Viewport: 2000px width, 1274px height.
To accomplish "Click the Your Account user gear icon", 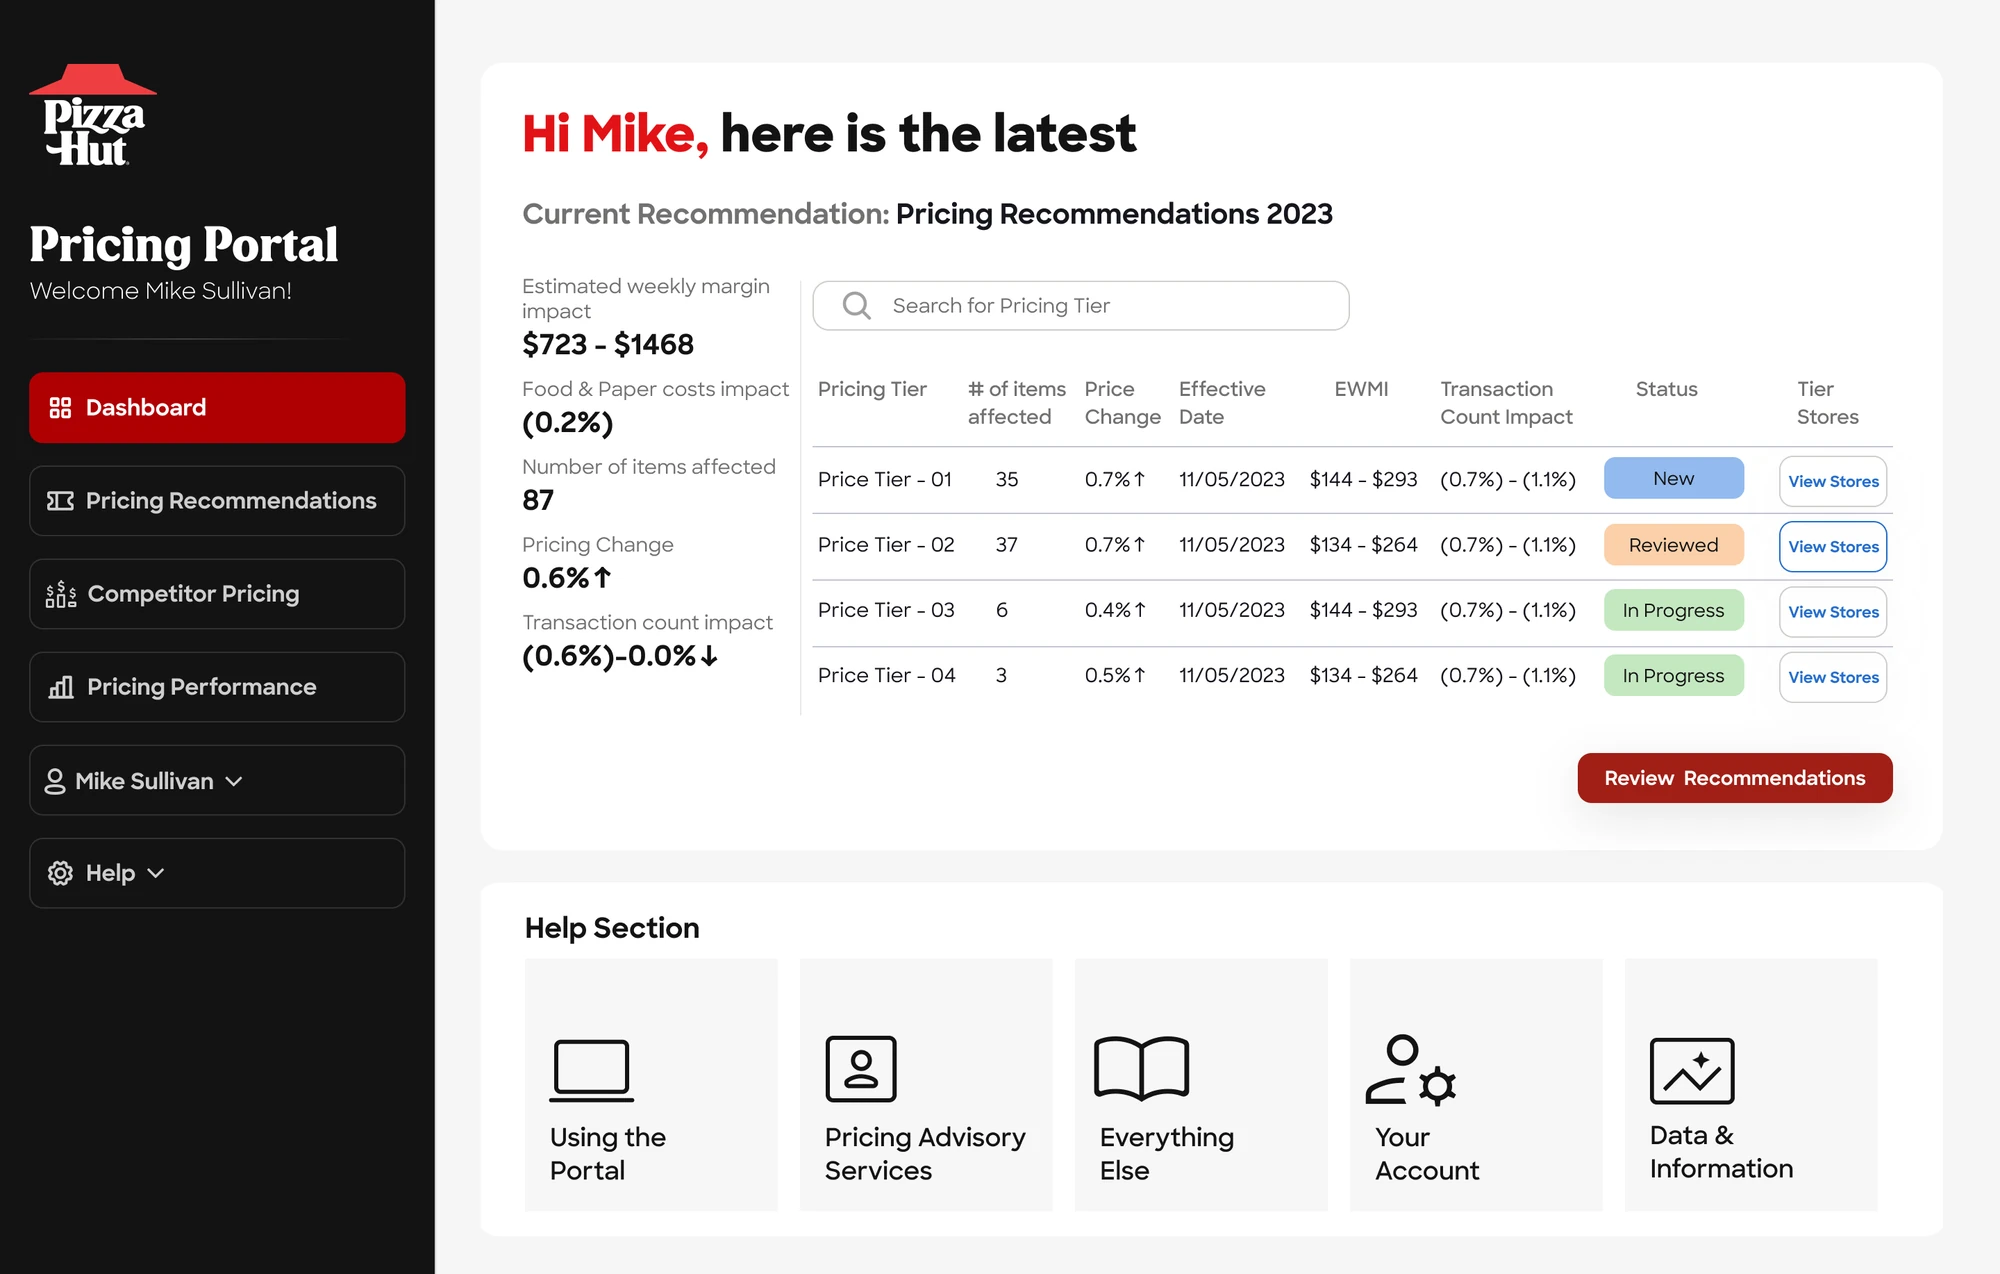I will (1411, 1070).
